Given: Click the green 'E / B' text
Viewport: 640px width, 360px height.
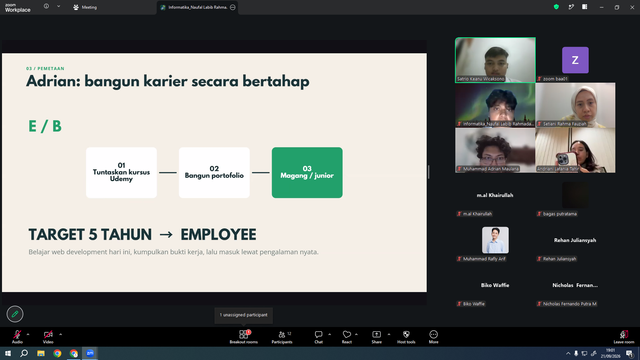Looking at the screenshot, I should click(45, 126).
